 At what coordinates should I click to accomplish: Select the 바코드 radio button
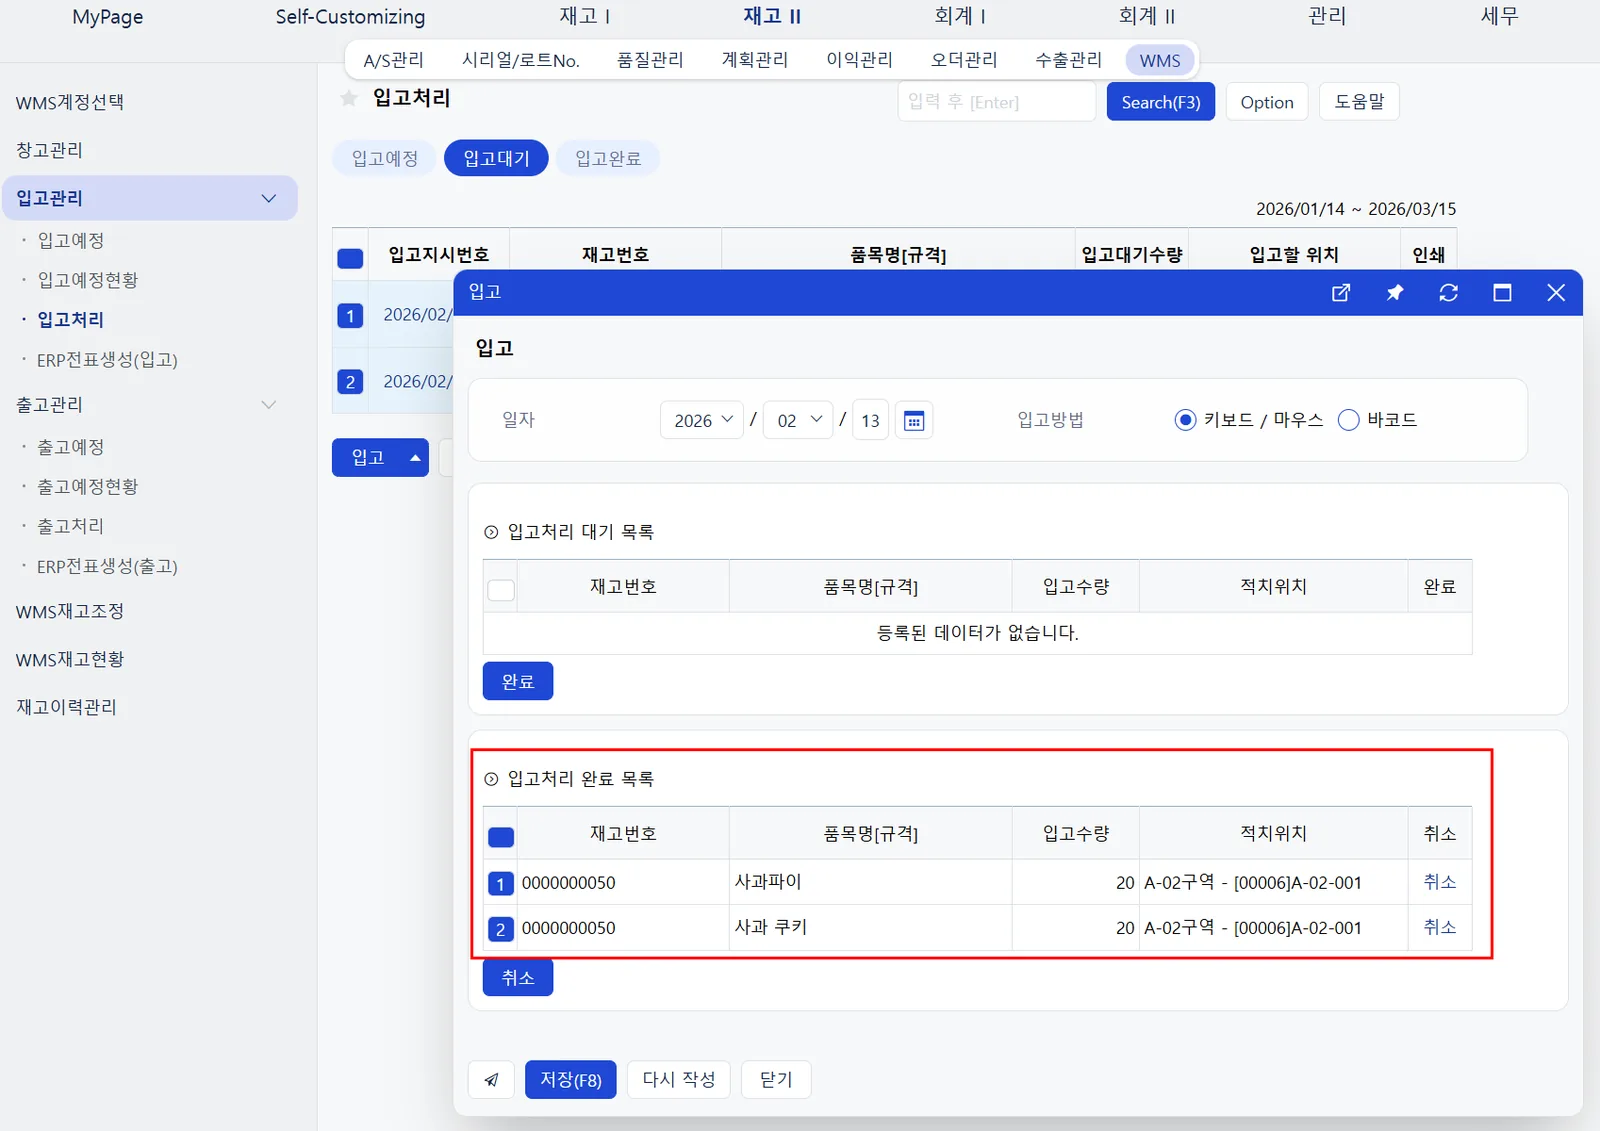[x=1348, y=420]
